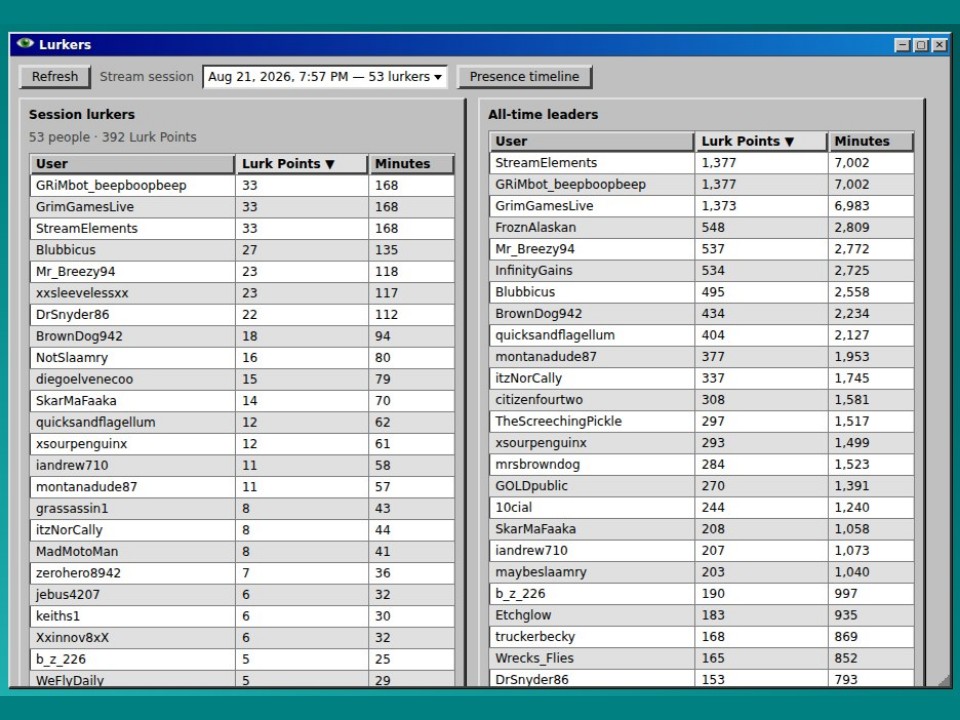This screenshot has width=960, height=720.
Task: Select Xxinnov8xX row
Action: pos(242,637)
